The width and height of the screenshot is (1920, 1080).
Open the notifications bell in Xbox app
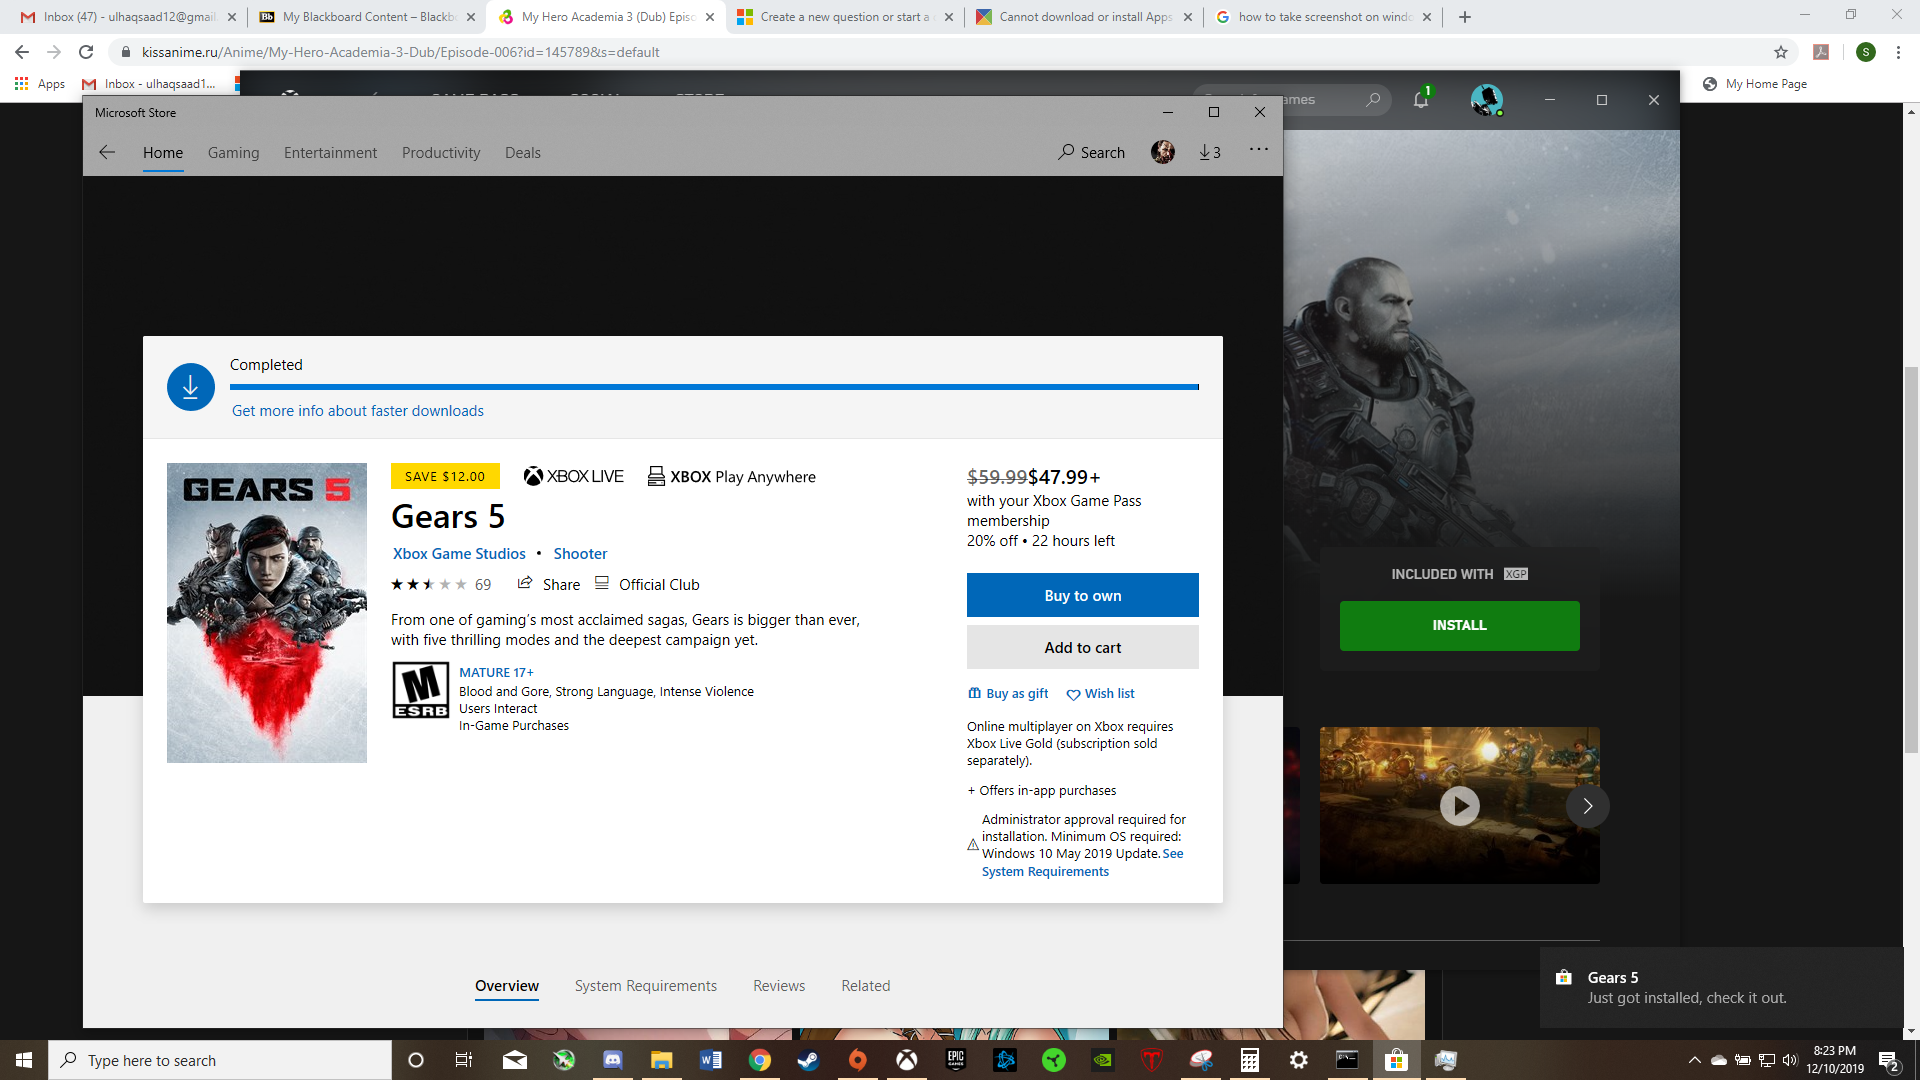[1420, 100]
